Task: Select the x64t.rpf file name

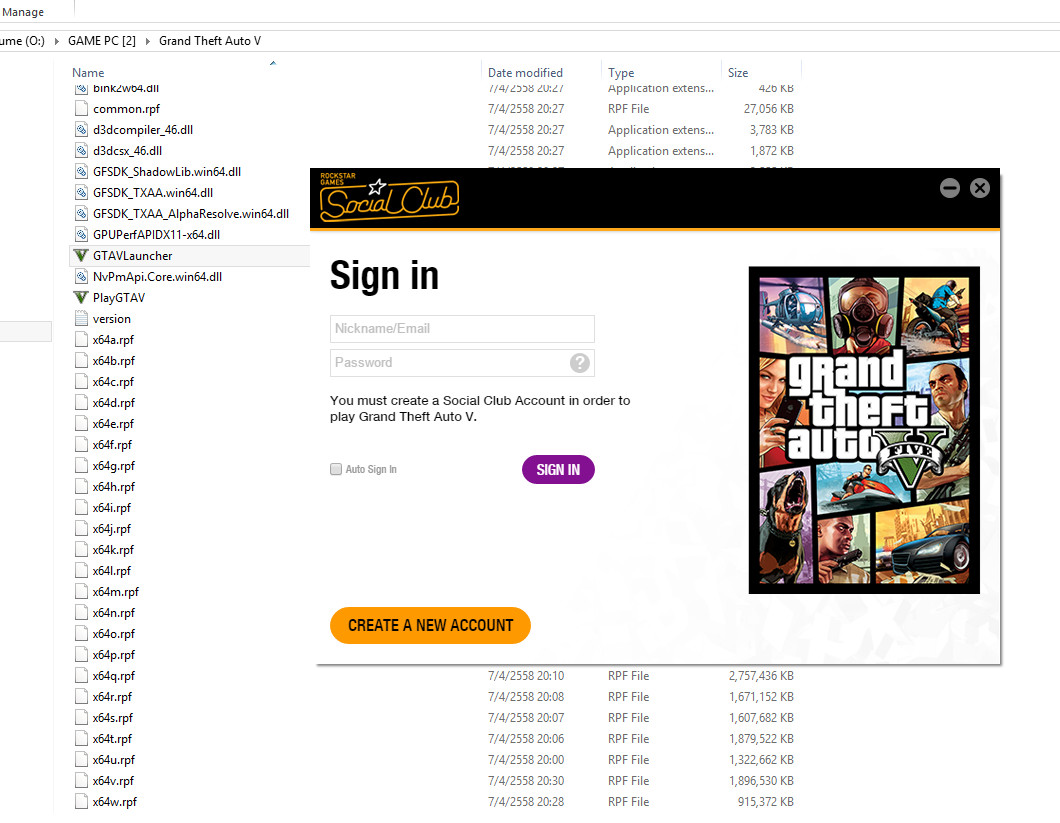Action: pos(112,738)
